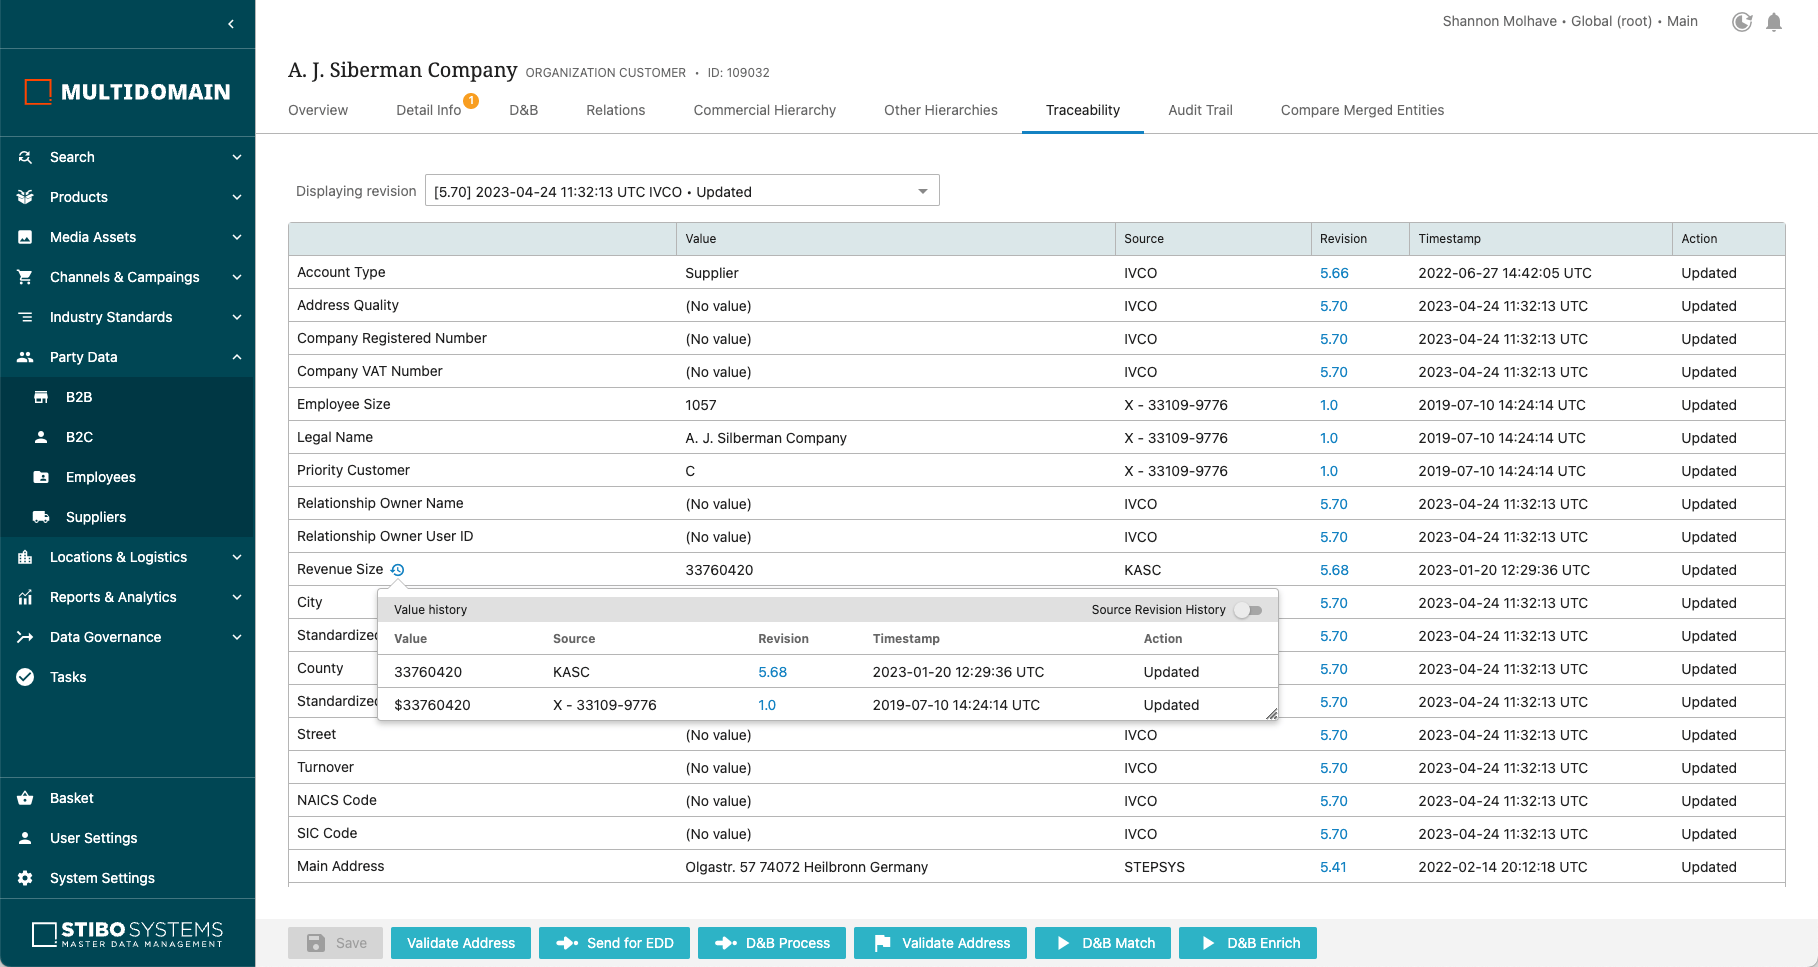Click the Stibo Systems logo
The image size is (1818, 967).
click(128, 934)
